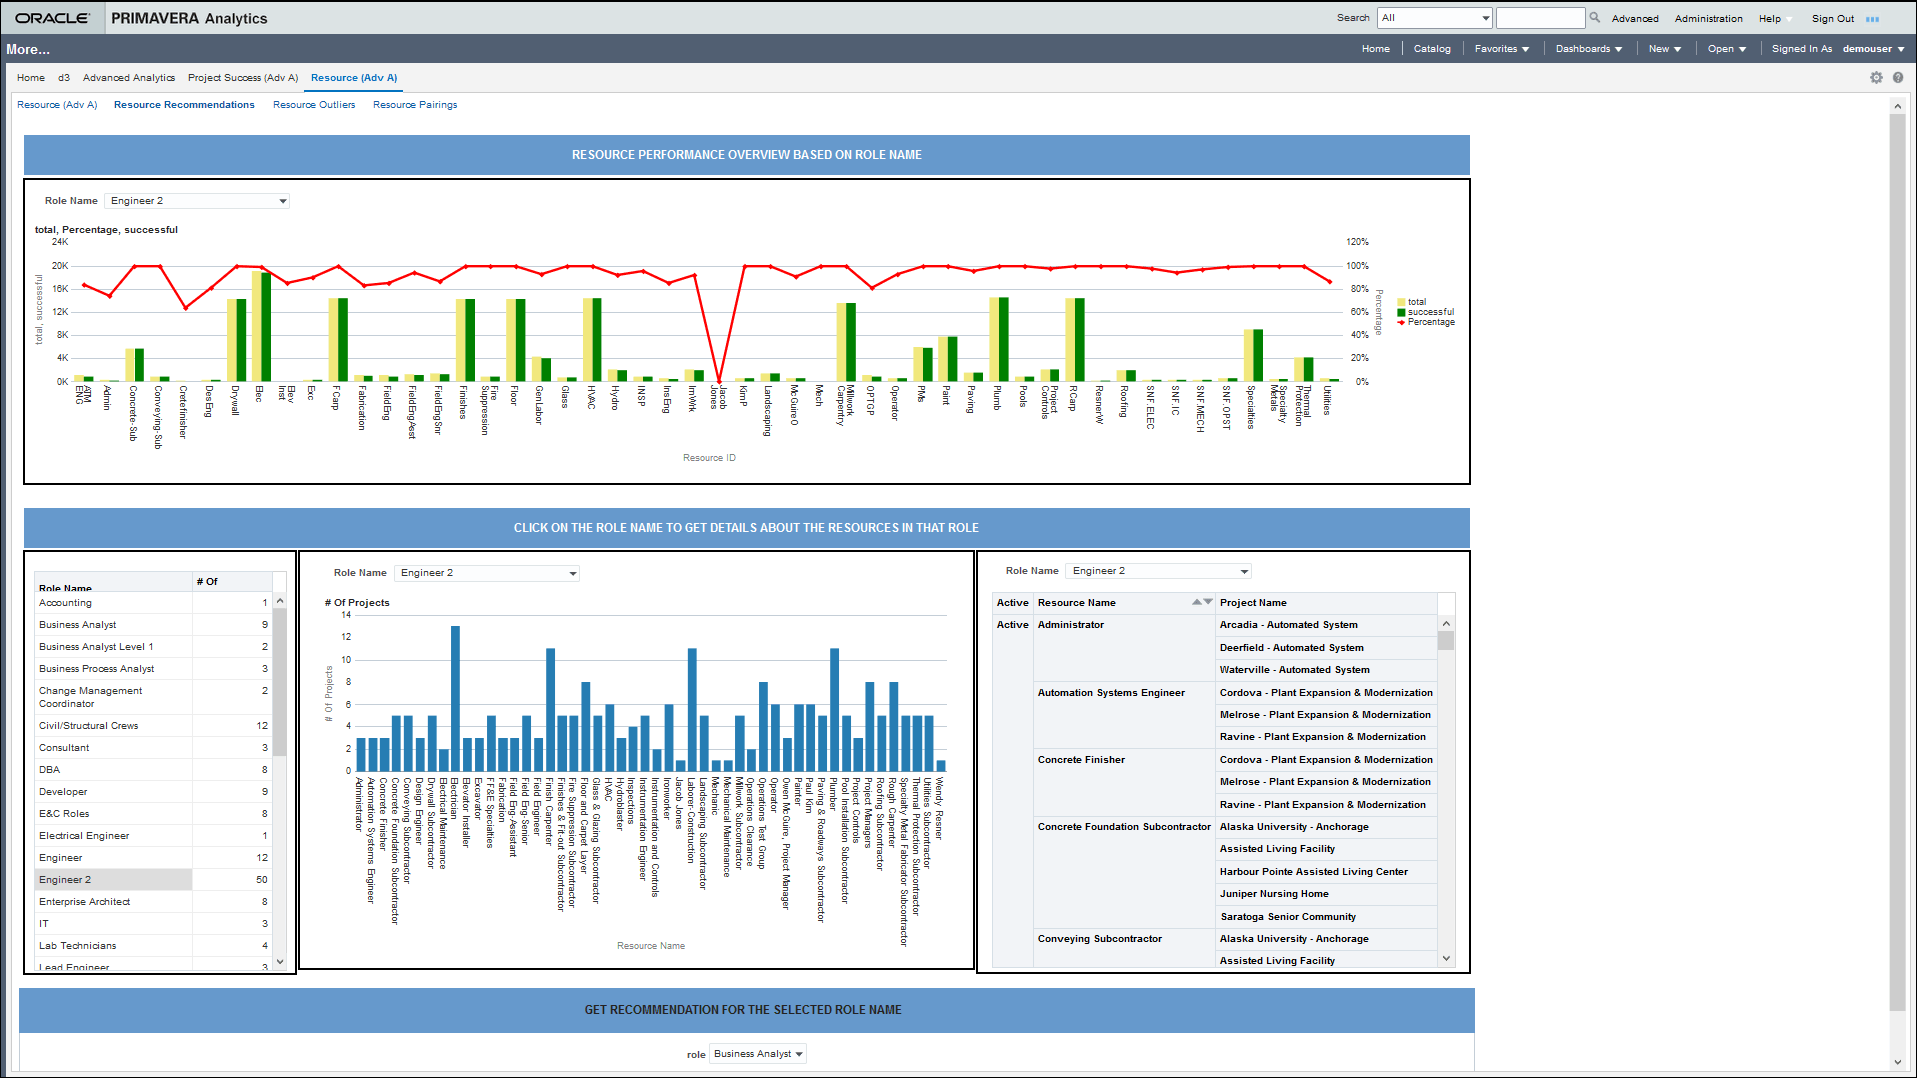Click the successful legend swatch
The image size is (1917, 1078).
click(x=1402, y=312)
